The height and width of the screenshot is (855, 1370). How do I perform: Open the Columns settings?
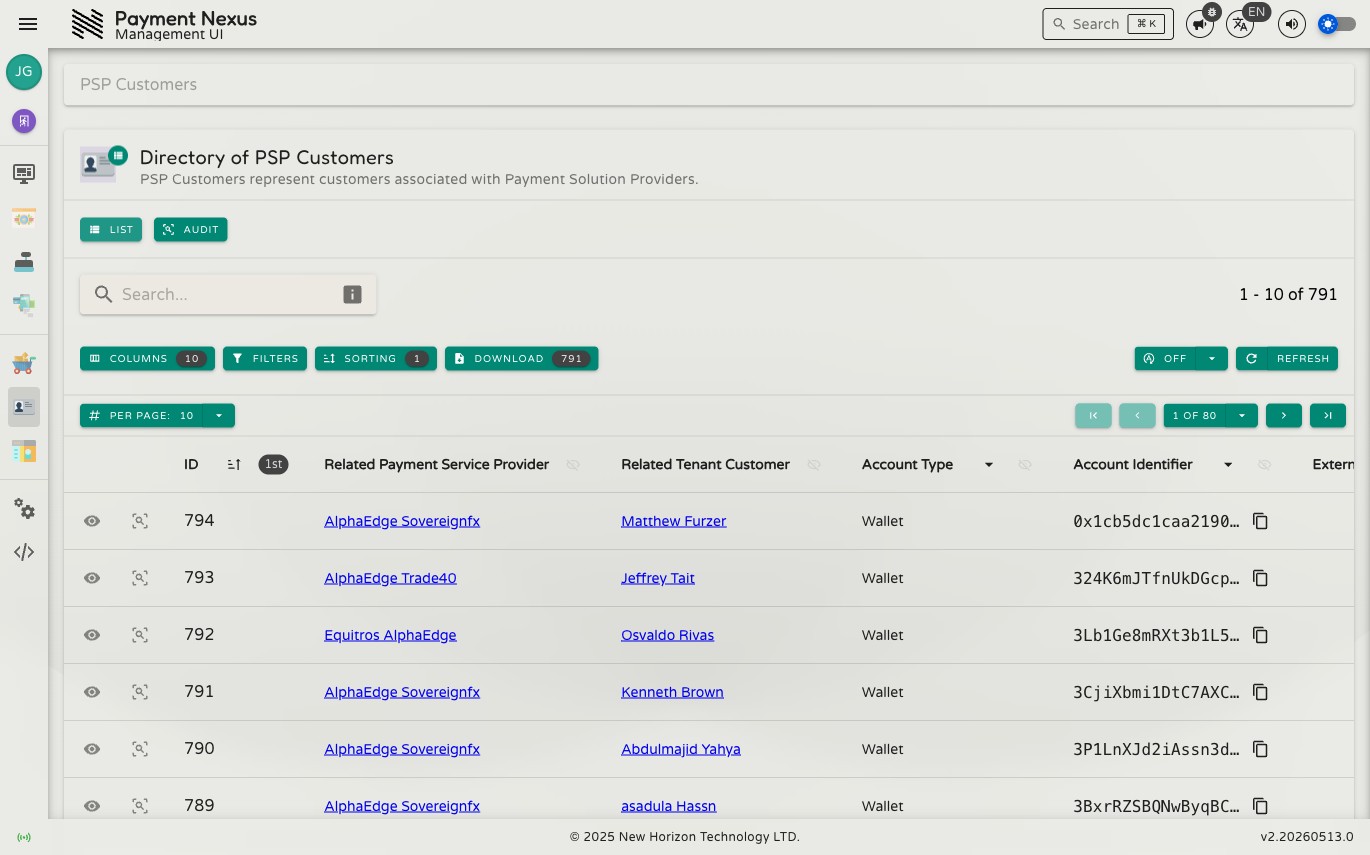pos(147,358)
